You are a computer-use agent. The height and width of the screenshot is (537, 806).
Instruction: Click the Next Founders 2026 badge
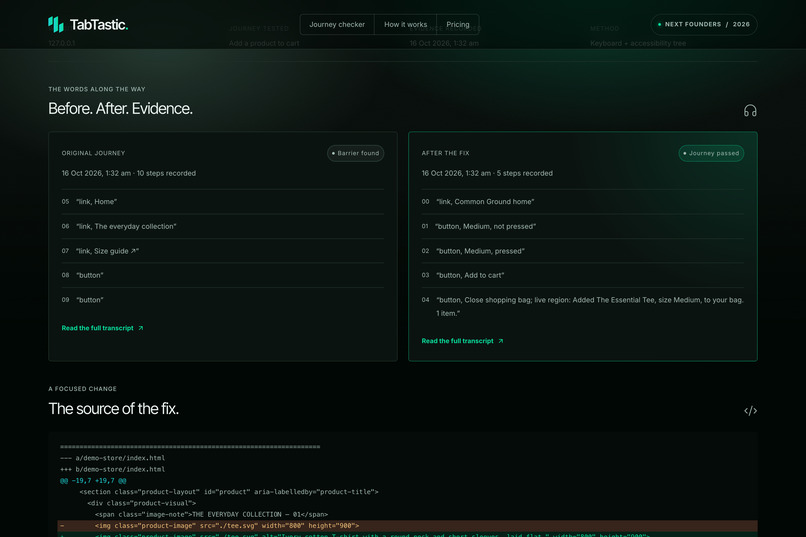(x=704, y=24)
